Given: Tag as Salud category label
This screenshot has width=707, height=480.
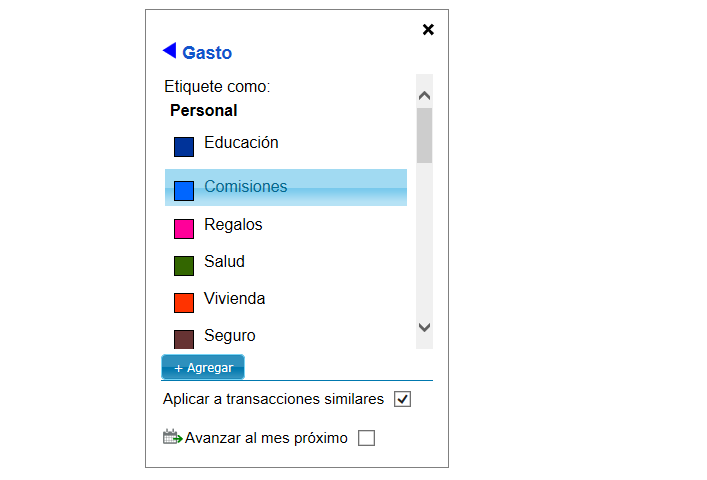Looking at the screenshot, I should coord(224,262).
